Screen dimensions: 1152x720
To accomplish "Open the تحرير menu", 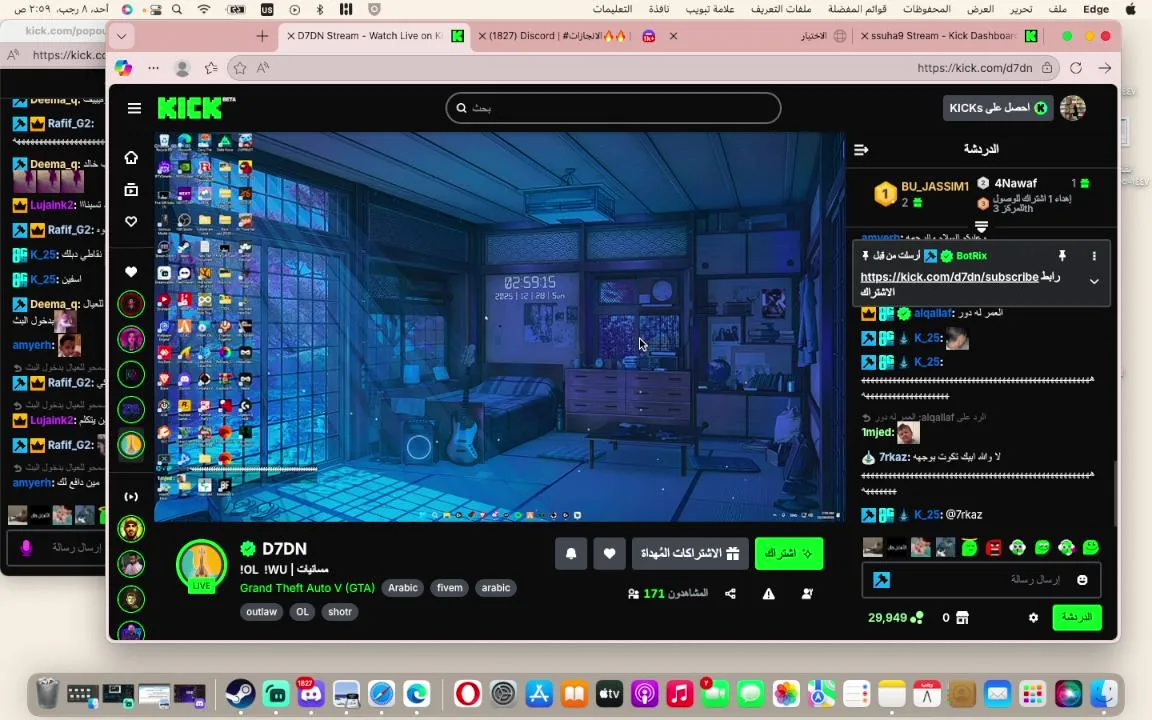I will pyautogui.click(x=1021, y=10).
